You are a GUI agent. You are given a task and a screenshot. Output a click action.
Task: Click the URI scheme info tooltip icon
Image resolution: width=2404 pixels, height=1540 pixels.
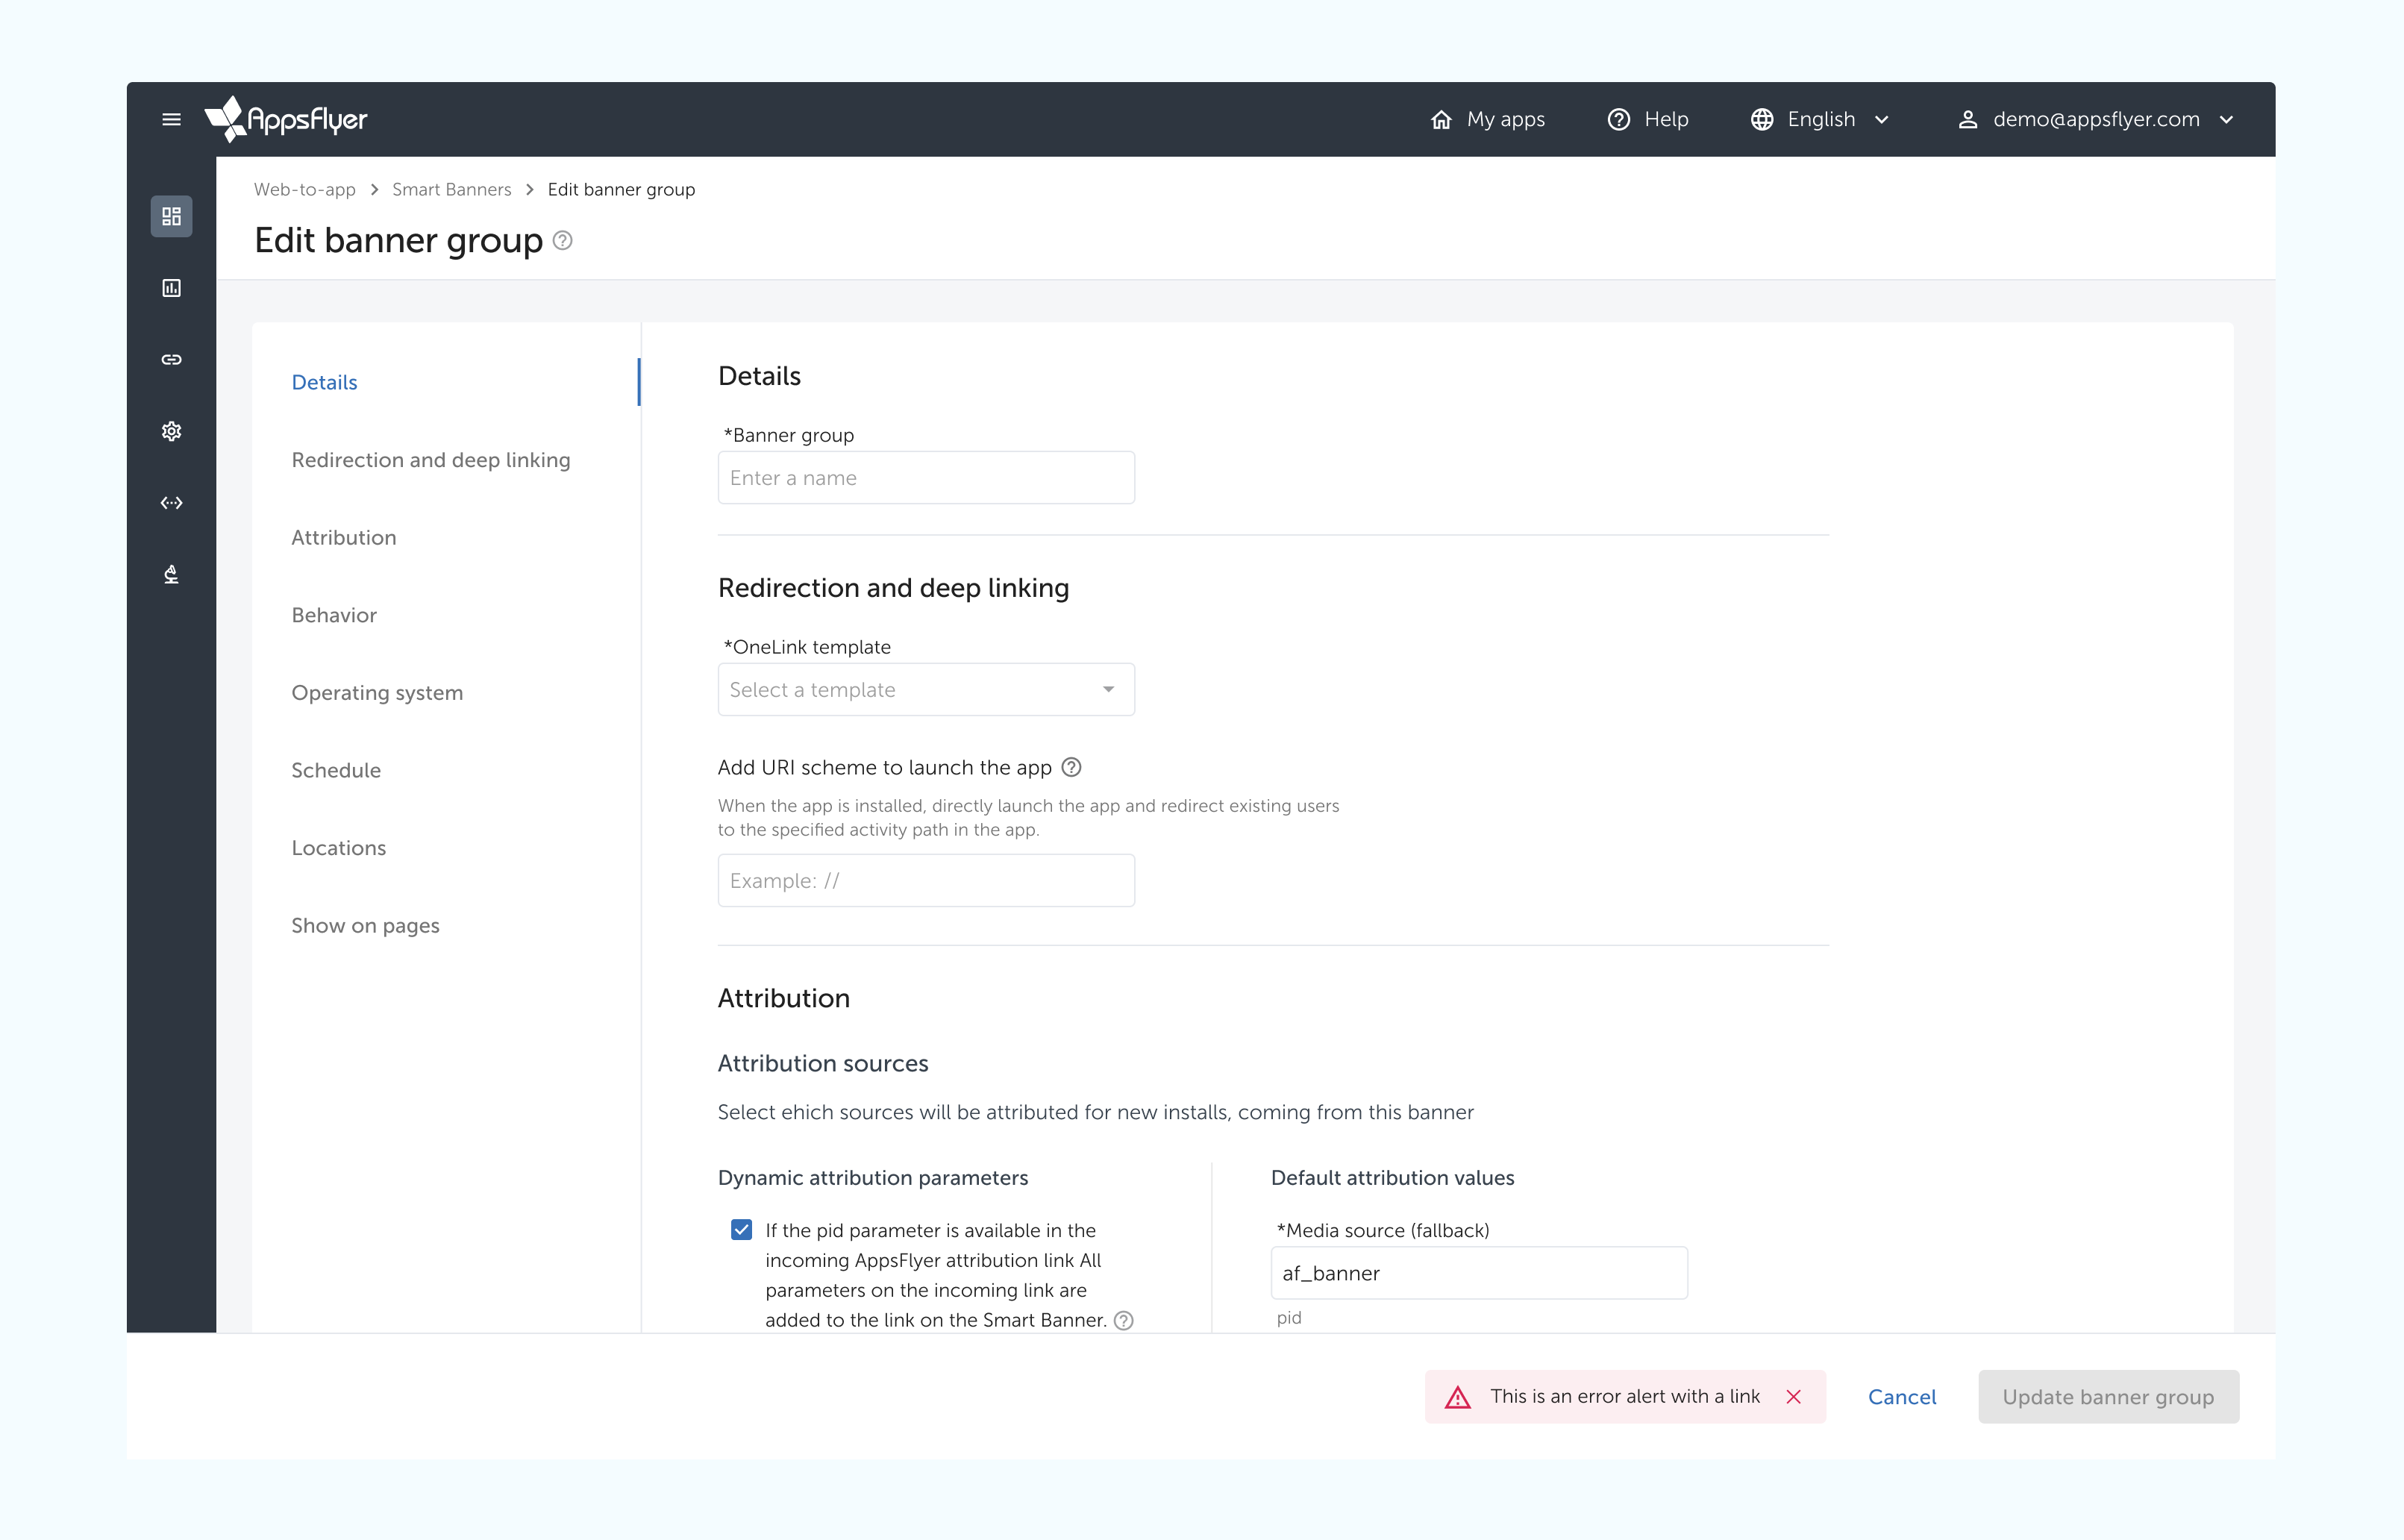point(1071,767)
